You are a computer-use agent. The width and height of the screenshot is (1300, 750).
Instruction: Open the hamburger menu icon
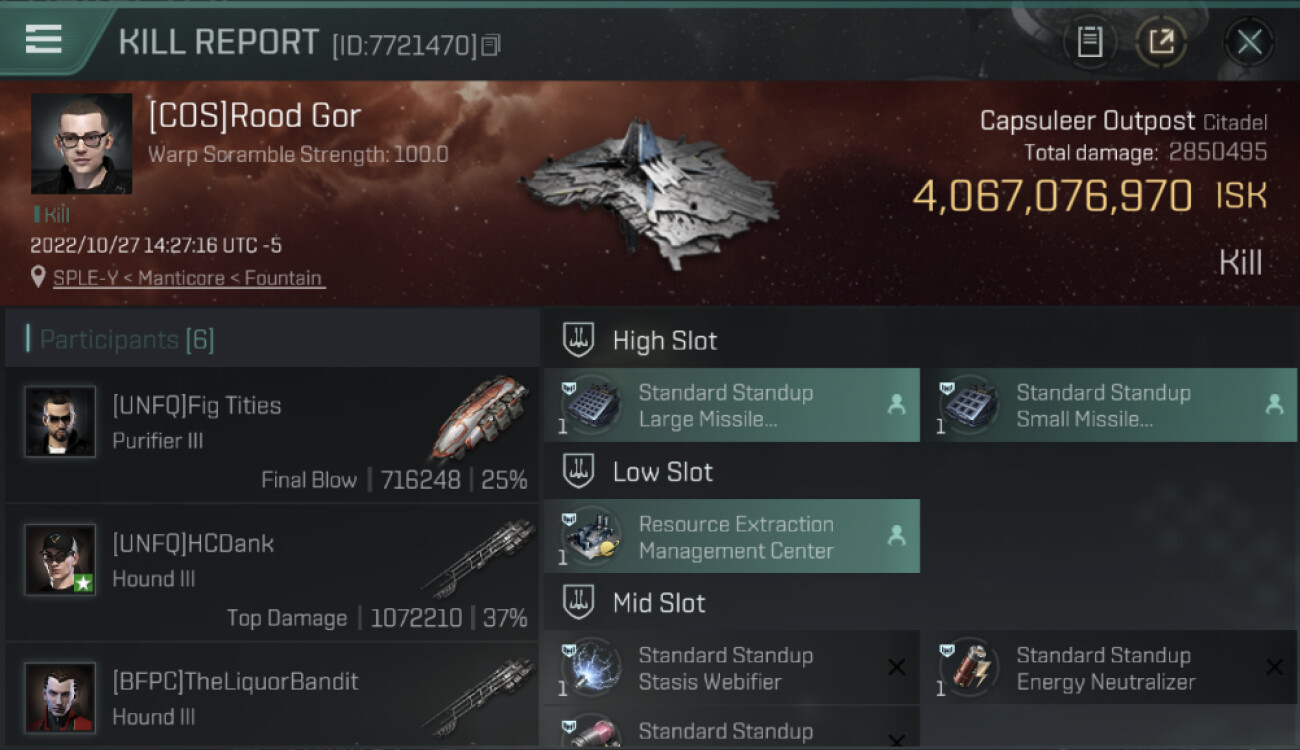[44, 40]
